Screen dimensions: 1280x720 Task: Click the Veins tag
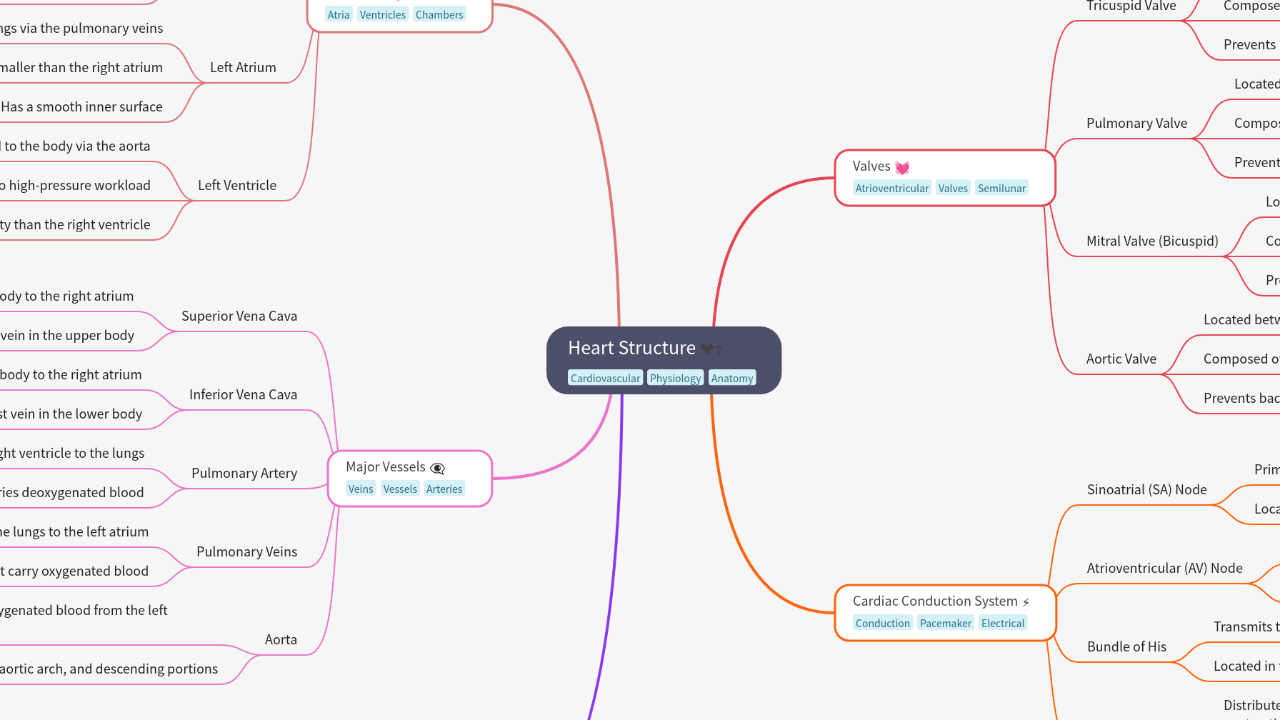[x=361, y=489]
